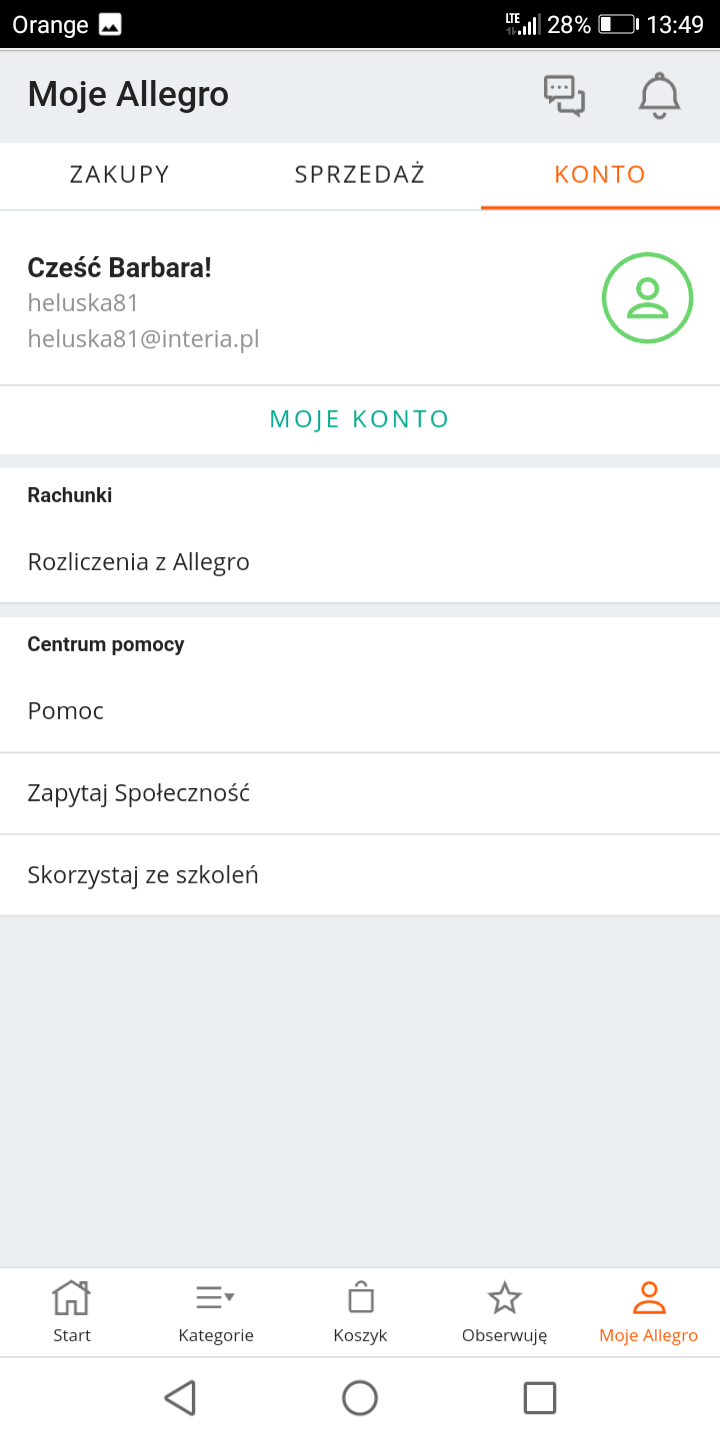Tap the Android home circle button
Screen dimensions: 720x1440
360,1397
